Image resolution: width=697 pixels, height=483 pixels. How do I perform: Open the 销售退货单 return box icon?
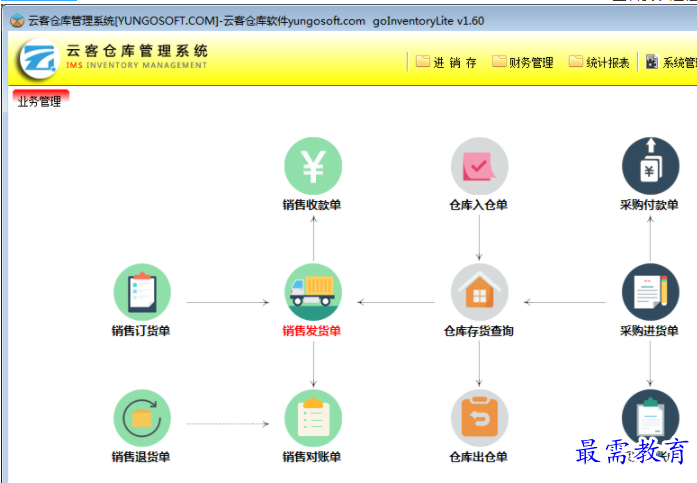[x=142, y=418]
